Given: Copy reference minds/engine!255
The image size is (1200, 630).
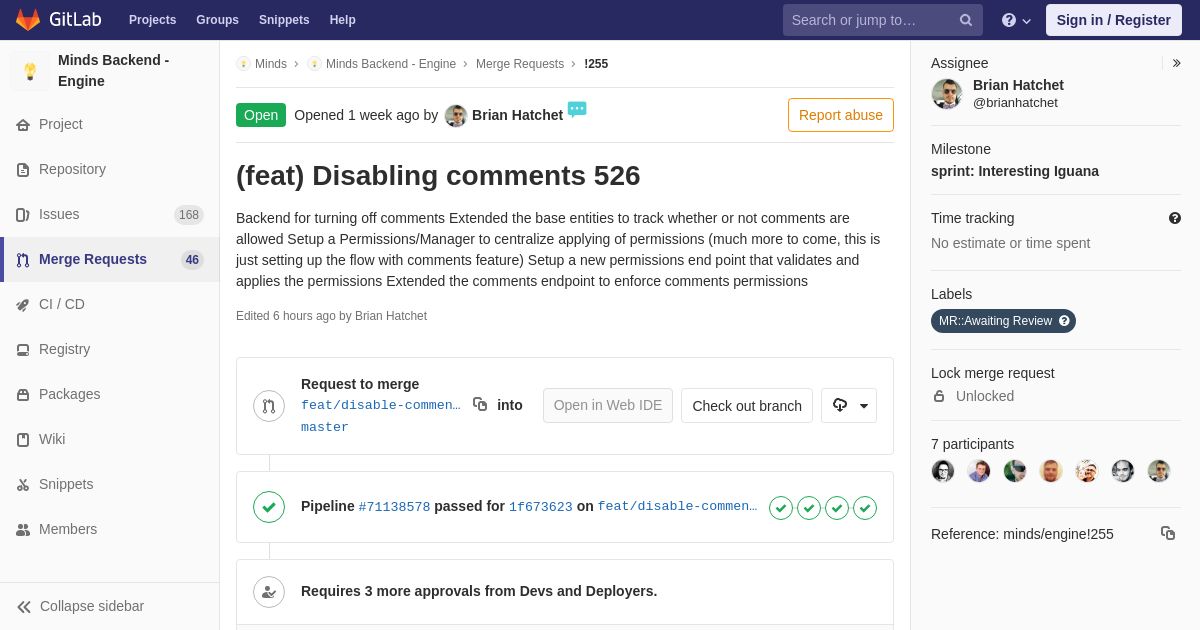Looking at the screenshot, I should click(1168, 533).
